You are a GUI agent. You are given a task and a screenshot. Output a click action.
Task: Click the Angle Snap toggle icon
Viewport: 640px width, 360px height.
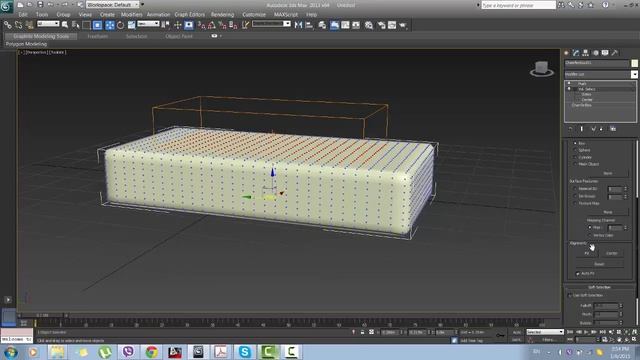click(211, 25)
